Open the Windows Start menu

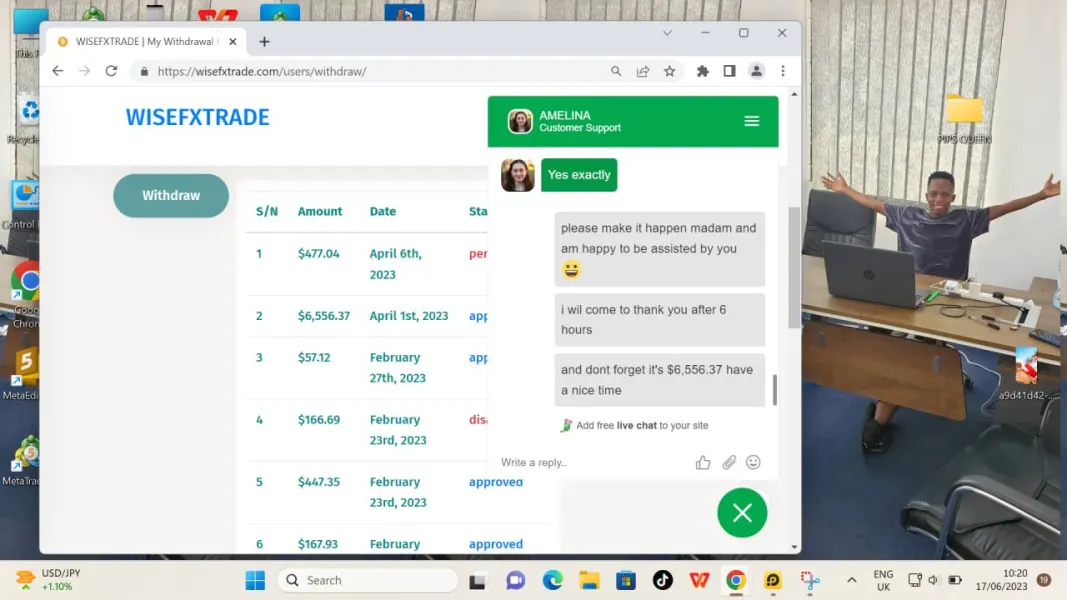[255, 580]
